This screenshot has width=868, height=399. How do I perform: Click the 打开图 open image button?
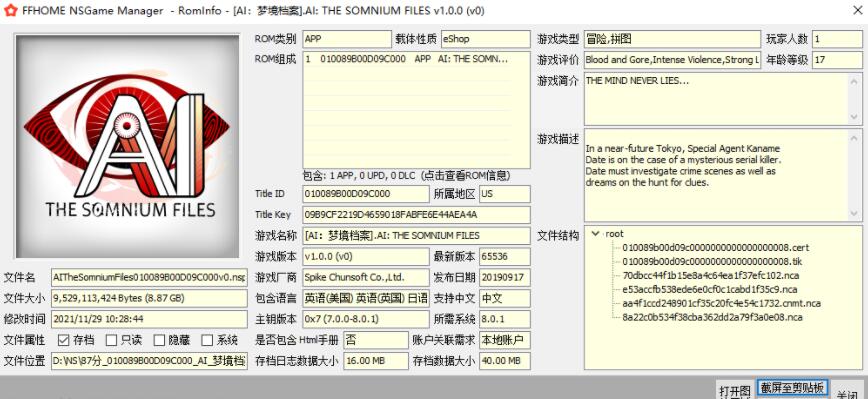734,390
